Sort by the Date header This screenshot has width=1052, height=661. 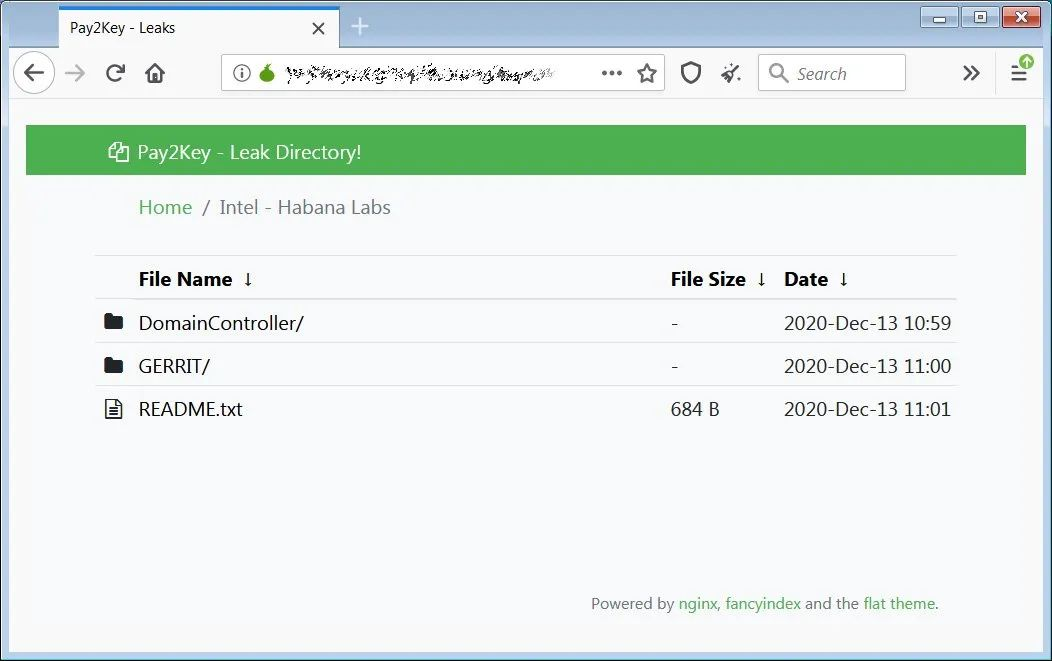806,279
